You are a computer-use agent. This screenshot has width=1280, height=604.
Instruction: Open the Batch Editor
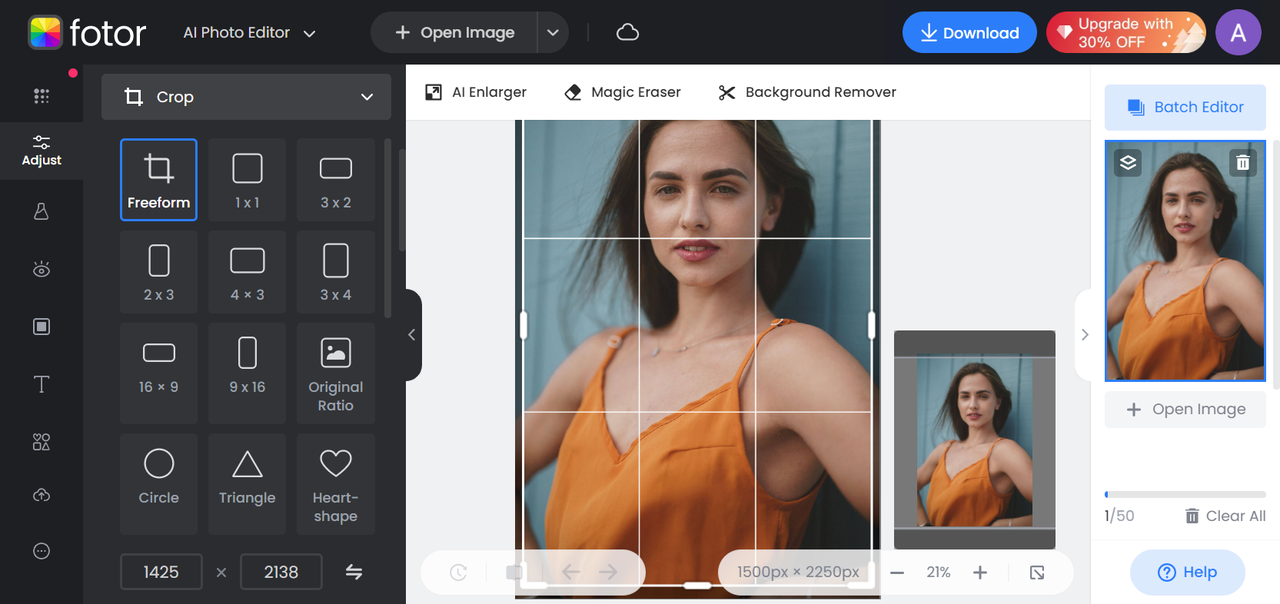coord(1185,107)
